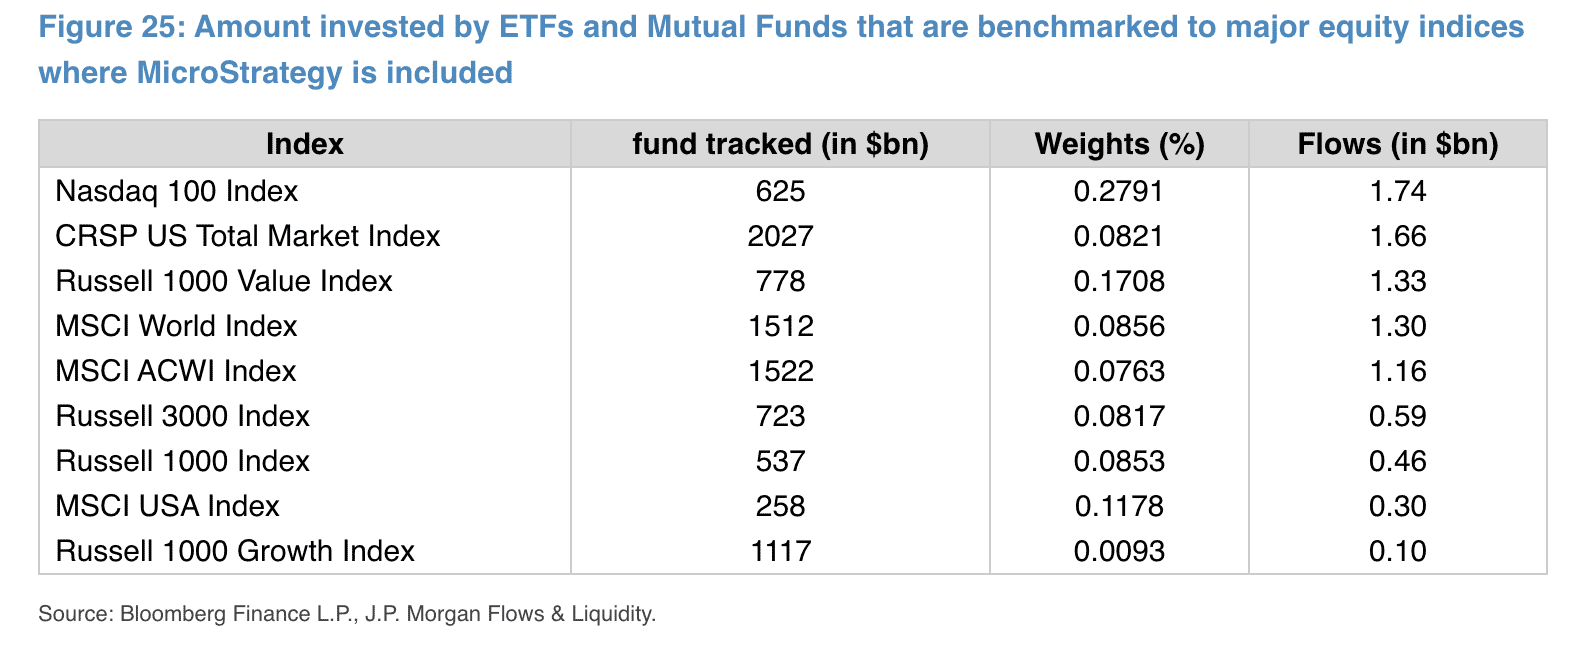The height and width of the screenshot is (650, 1572).
Task: Click the Flows (in $bn) header
Action: (x=1397, y=144)
